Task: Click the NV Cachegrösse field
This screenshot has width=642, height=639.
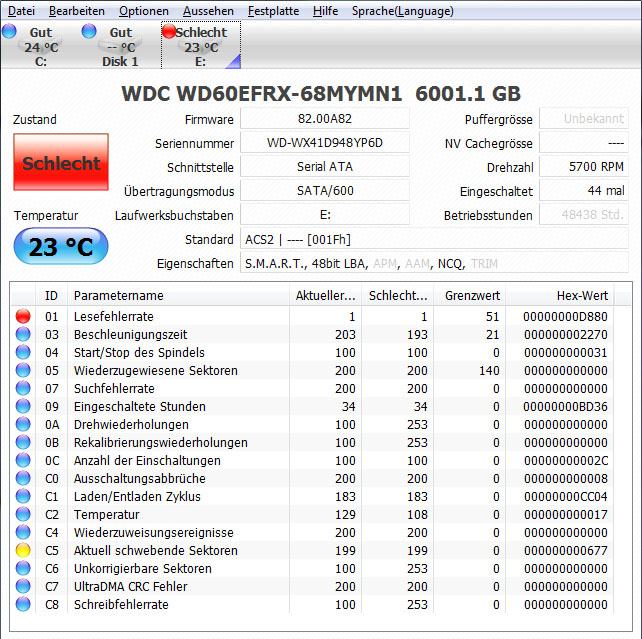Action: click(x=584, y=143)
